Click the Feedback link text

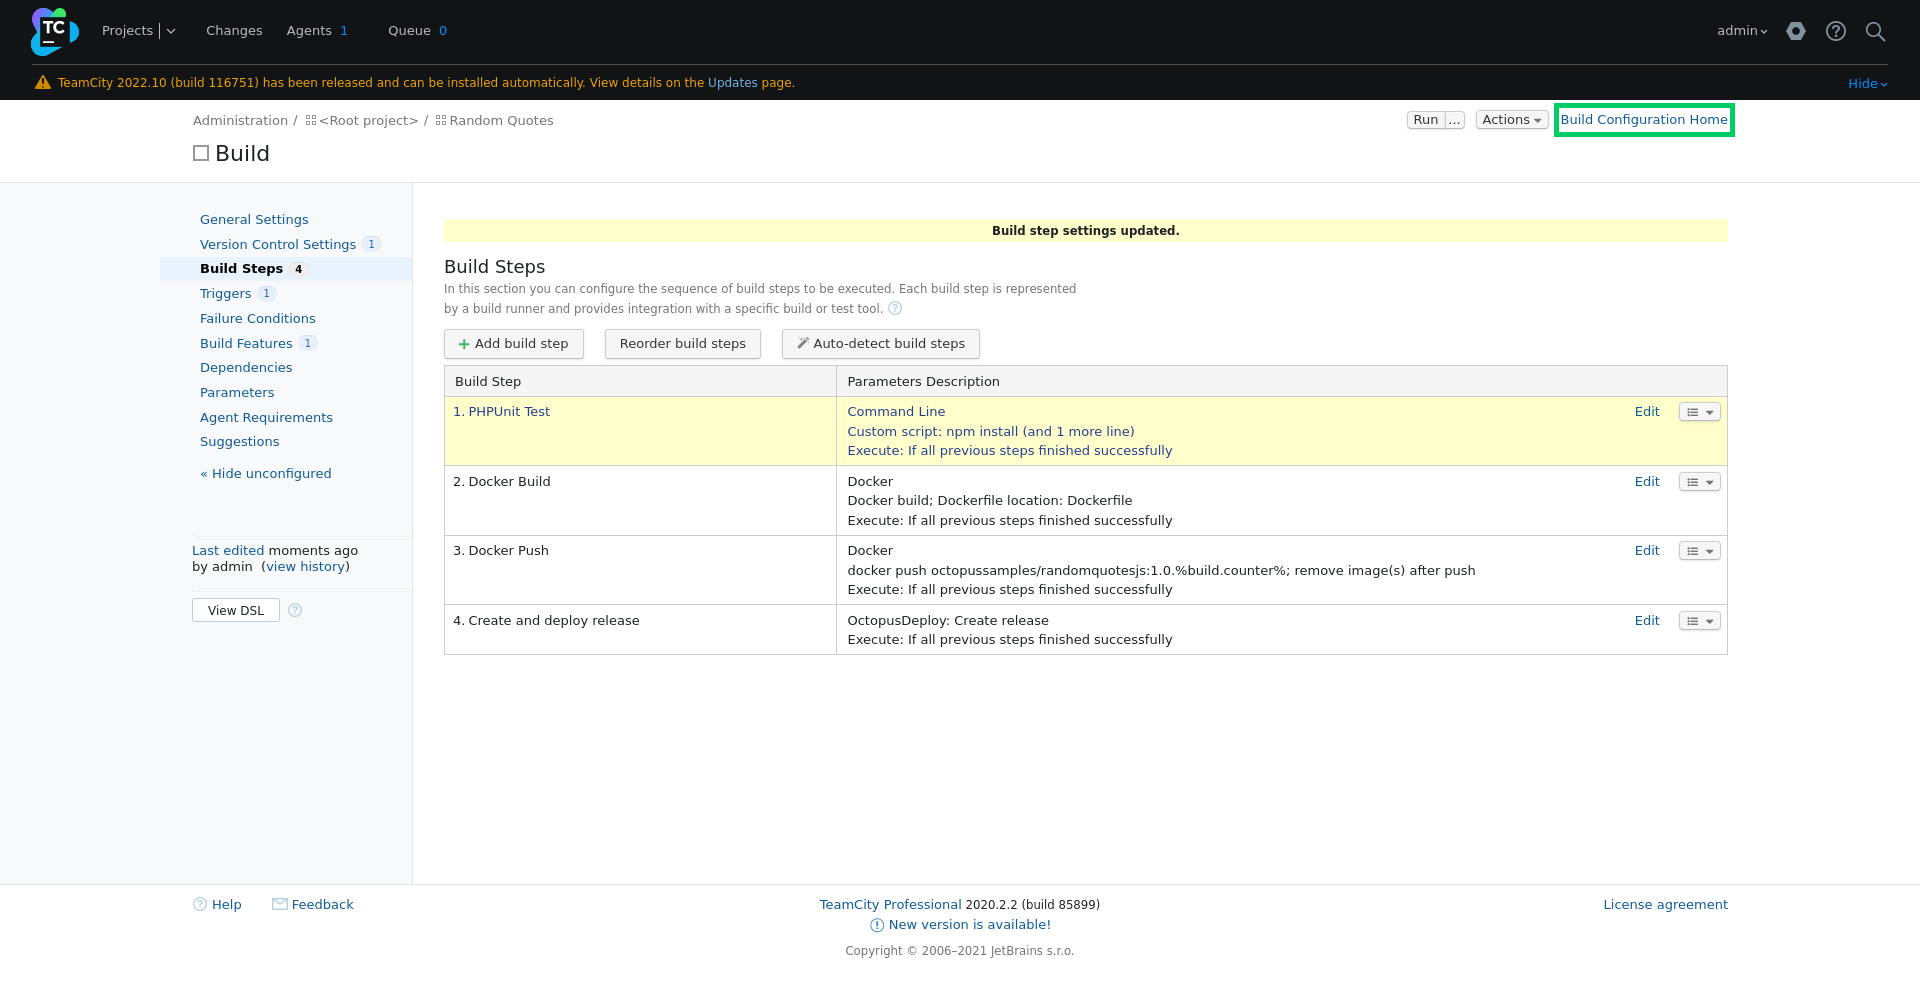click(x=323, y=904)
